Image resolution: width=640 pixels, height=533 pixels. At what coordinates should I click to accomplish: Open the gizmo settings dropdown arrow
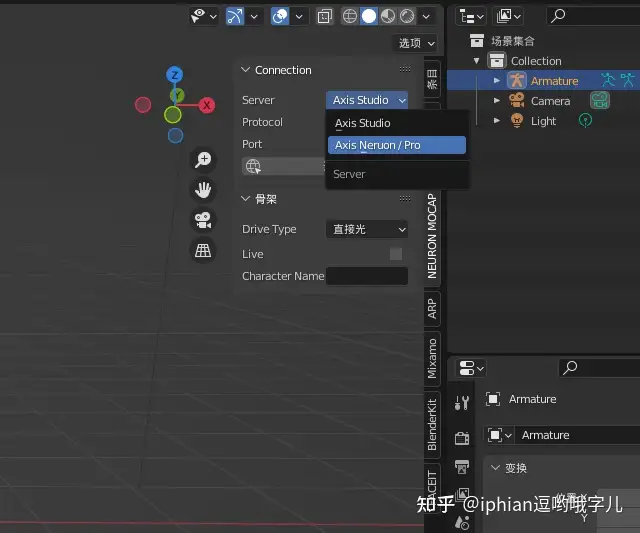click(x=254, y=17)
